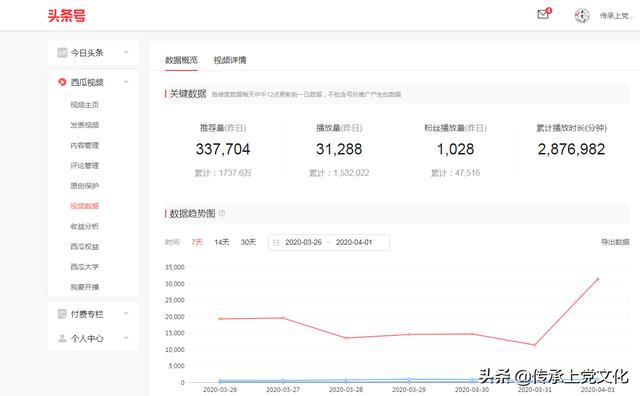Click red line peak point for 2020-04-01
Image resolution: width=640 pixels, height=396 pixels.
(x=598, y=279)
